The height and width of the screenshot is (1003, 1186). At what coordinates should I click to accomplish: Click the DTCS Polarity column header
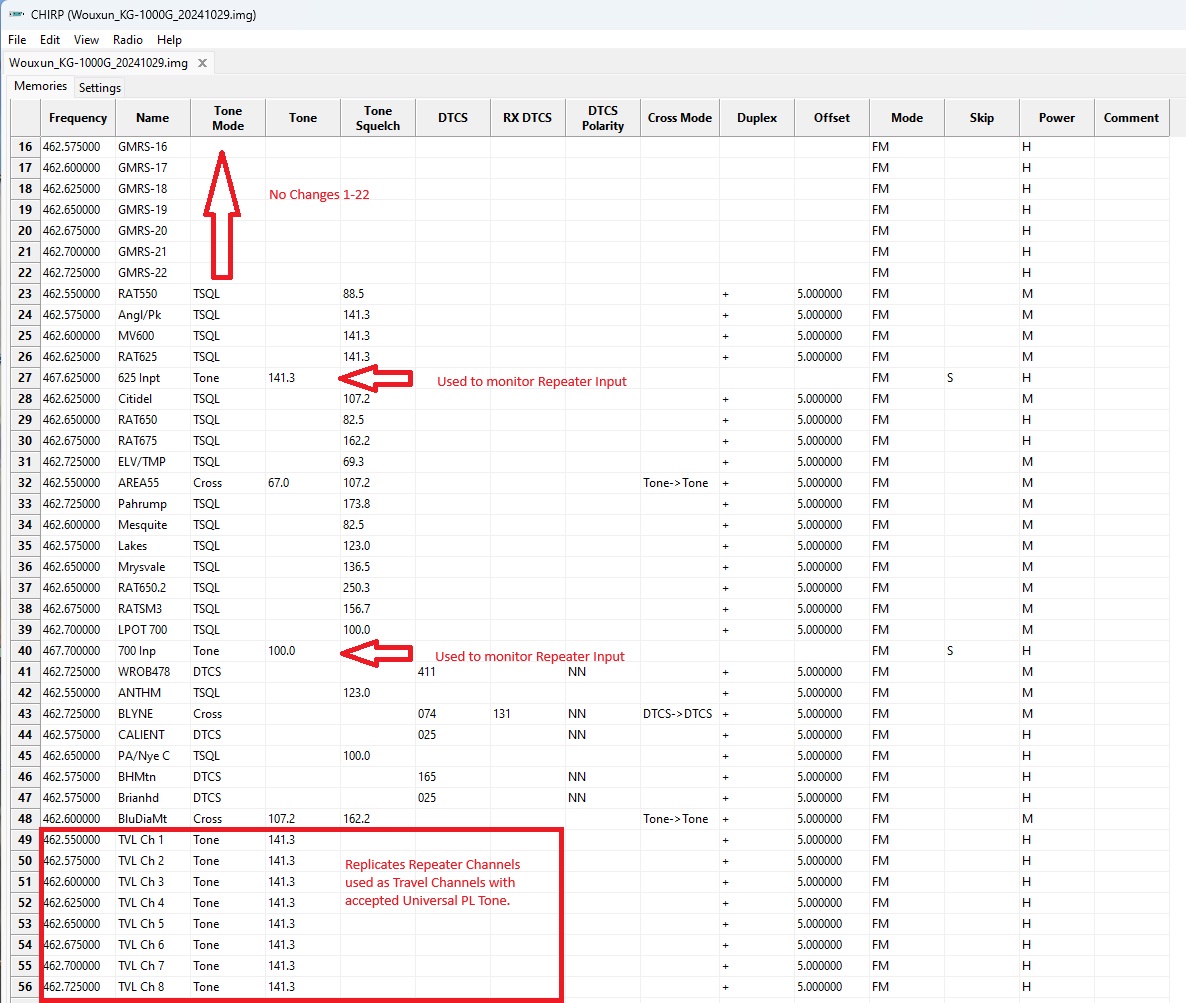[x=603, y=118]
